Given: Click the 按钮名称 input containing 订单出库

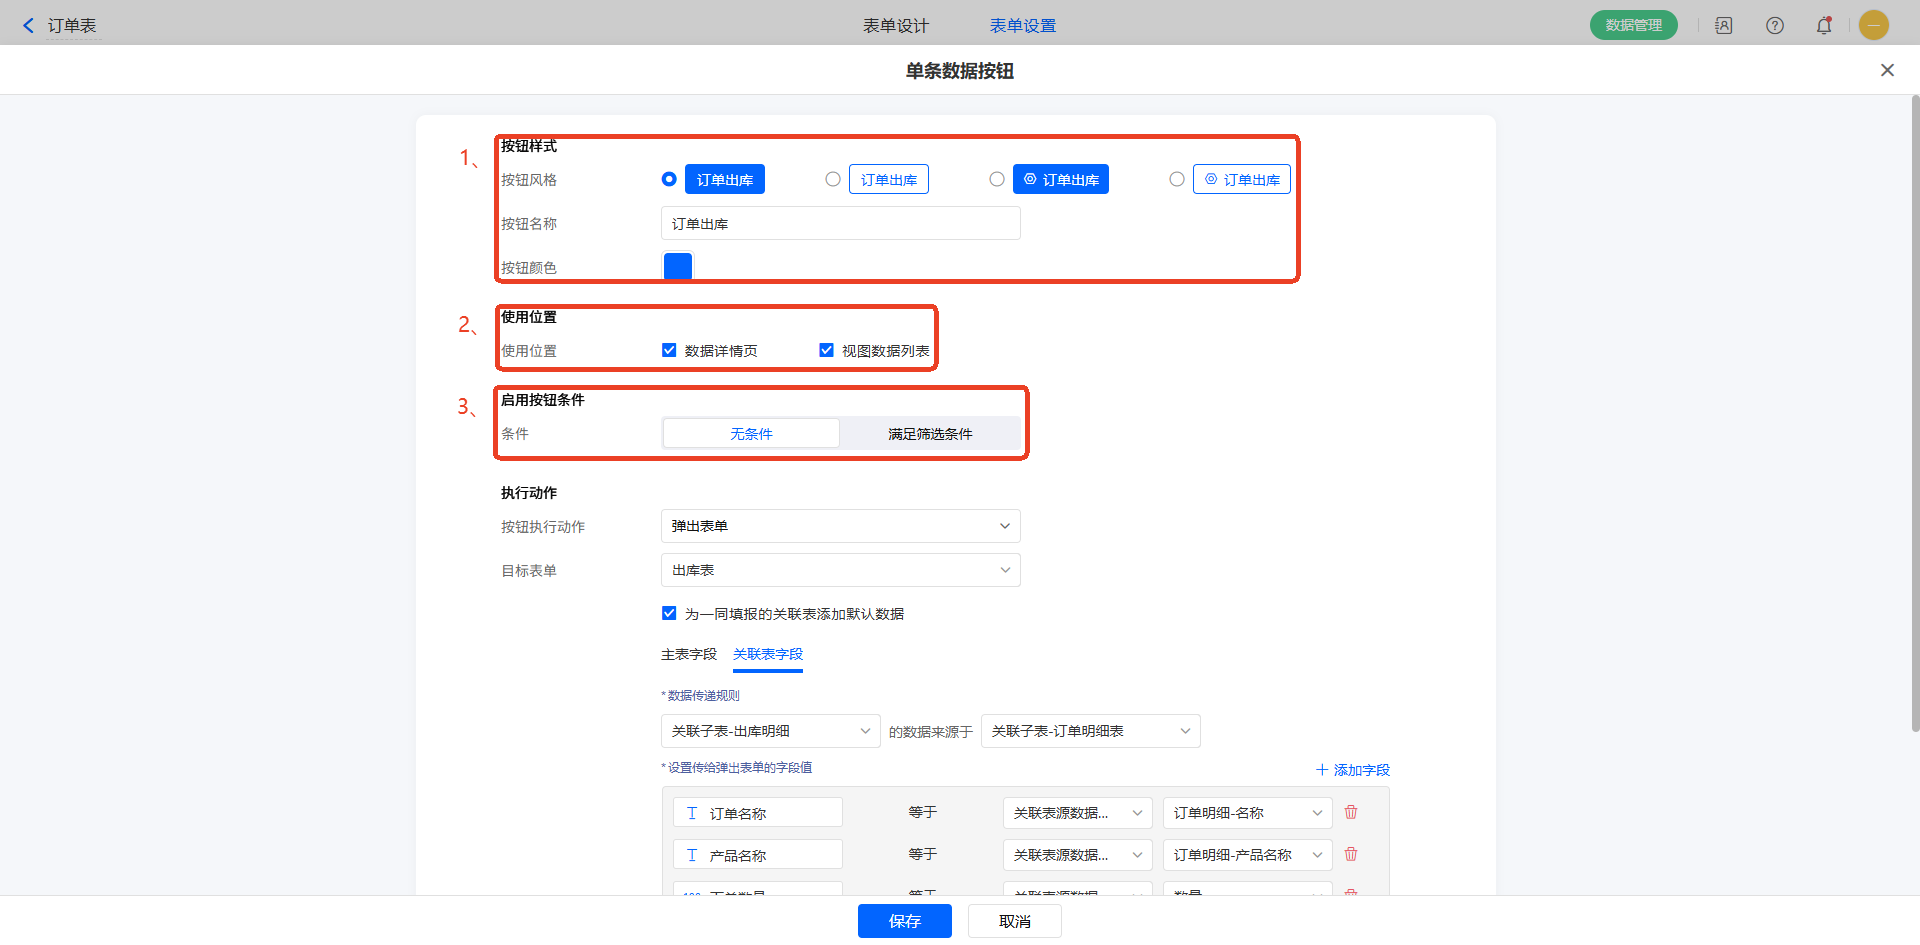Looking at the screenshot, I should tap(841, 223).
